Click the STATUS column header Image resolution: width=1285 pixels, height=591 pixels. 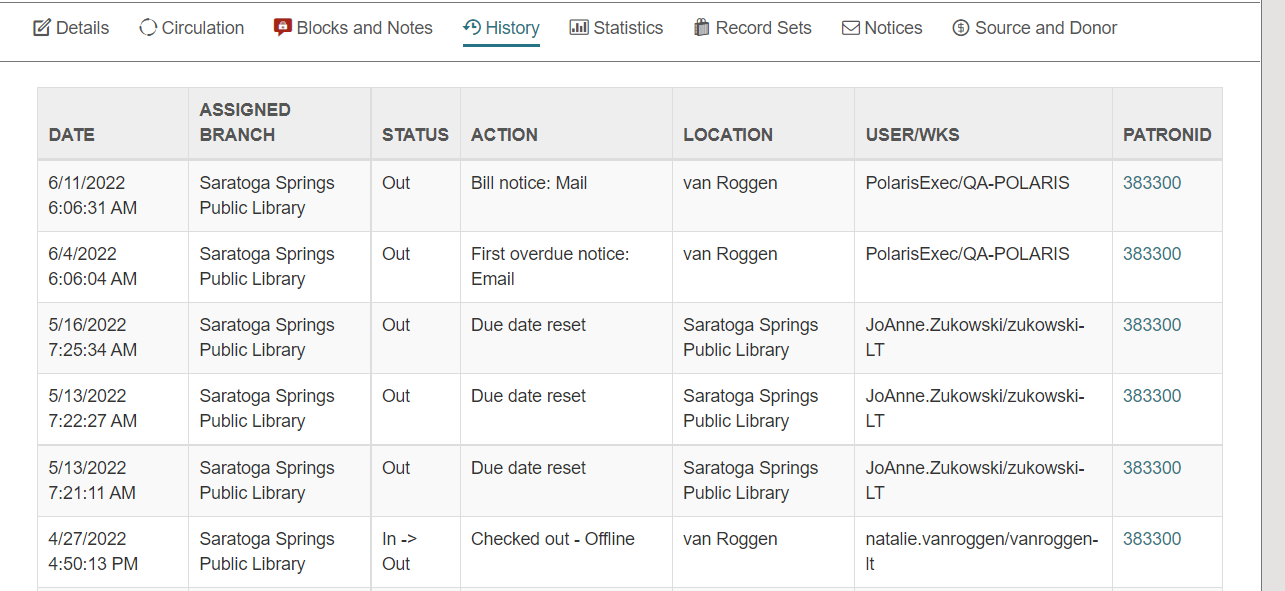point(415,134)
